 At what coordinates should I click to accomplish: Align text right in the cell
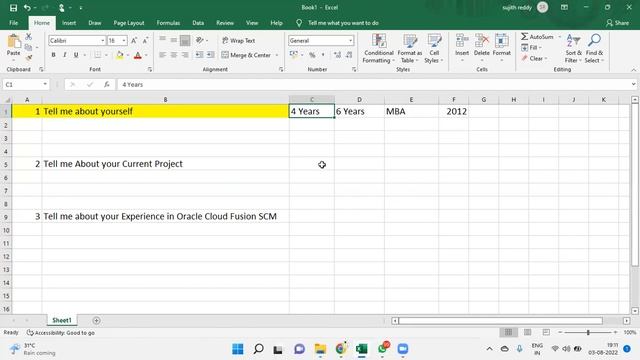click(185, 55)
